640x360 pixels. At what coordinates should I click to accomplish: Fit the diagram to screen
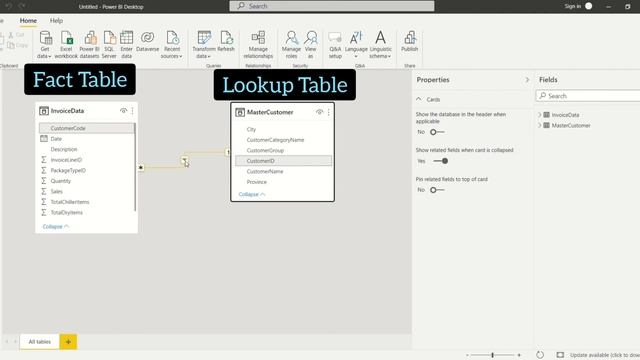click(x=560, y=355)
